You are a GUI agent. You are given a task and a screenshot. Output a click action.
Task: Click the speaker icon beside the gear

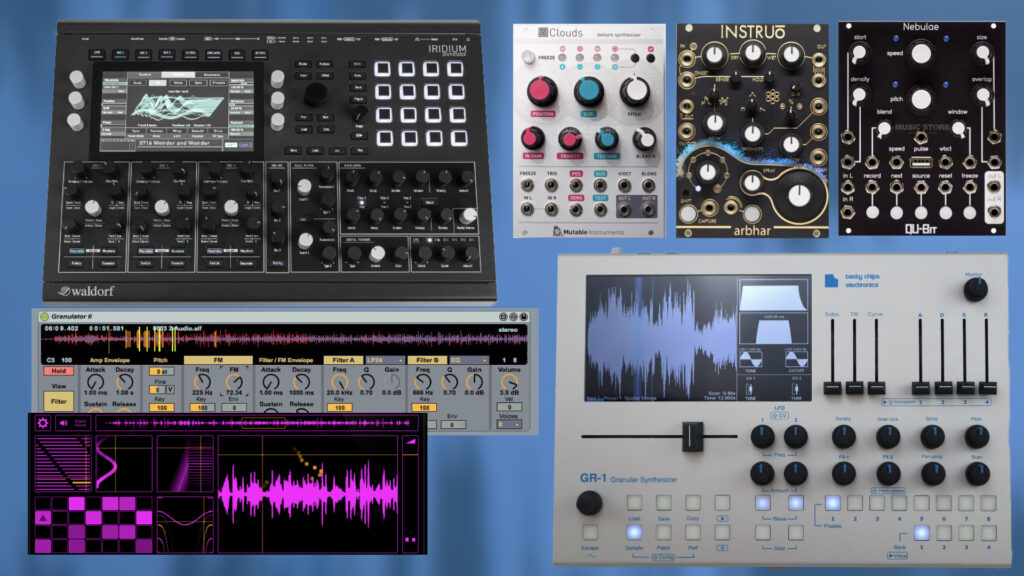coord(63,423)
